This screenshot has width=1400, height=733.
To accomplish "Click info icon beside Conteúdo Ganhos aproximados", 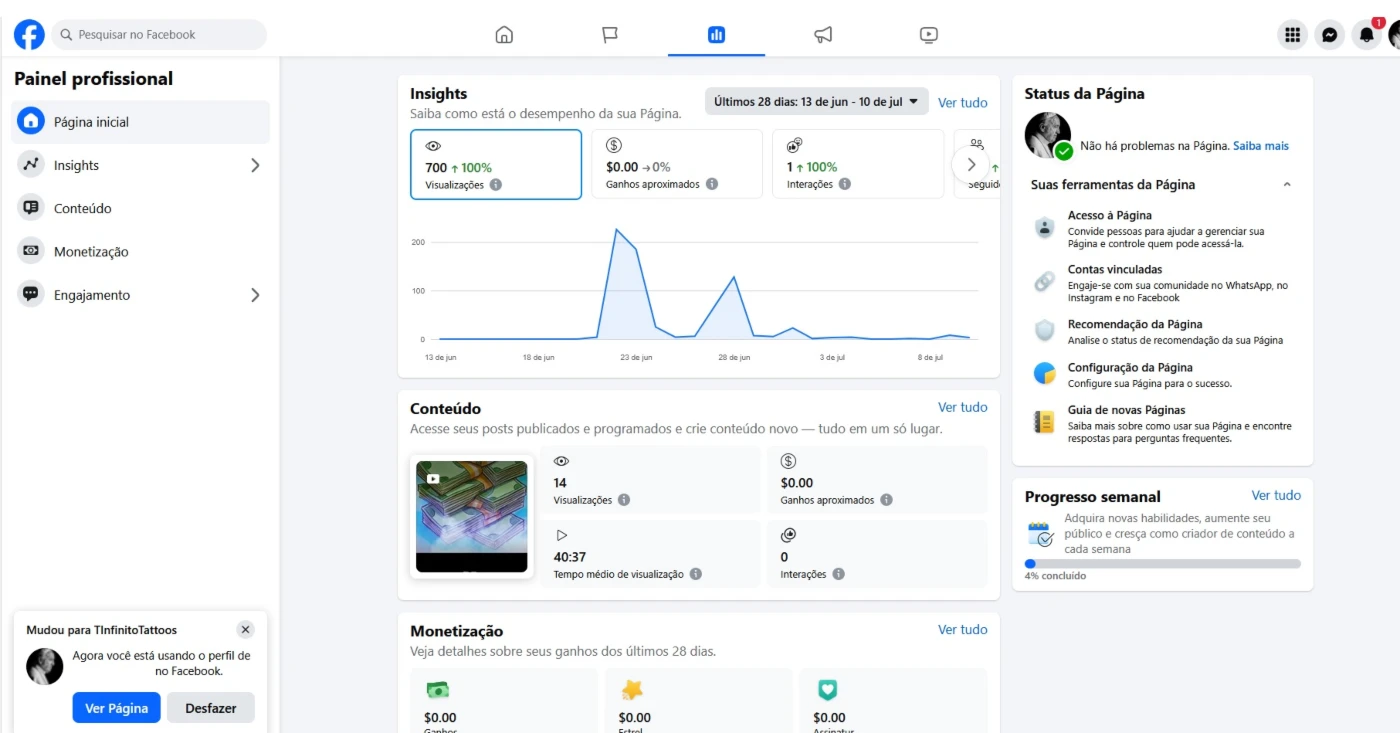I will [x=887, y=500].
